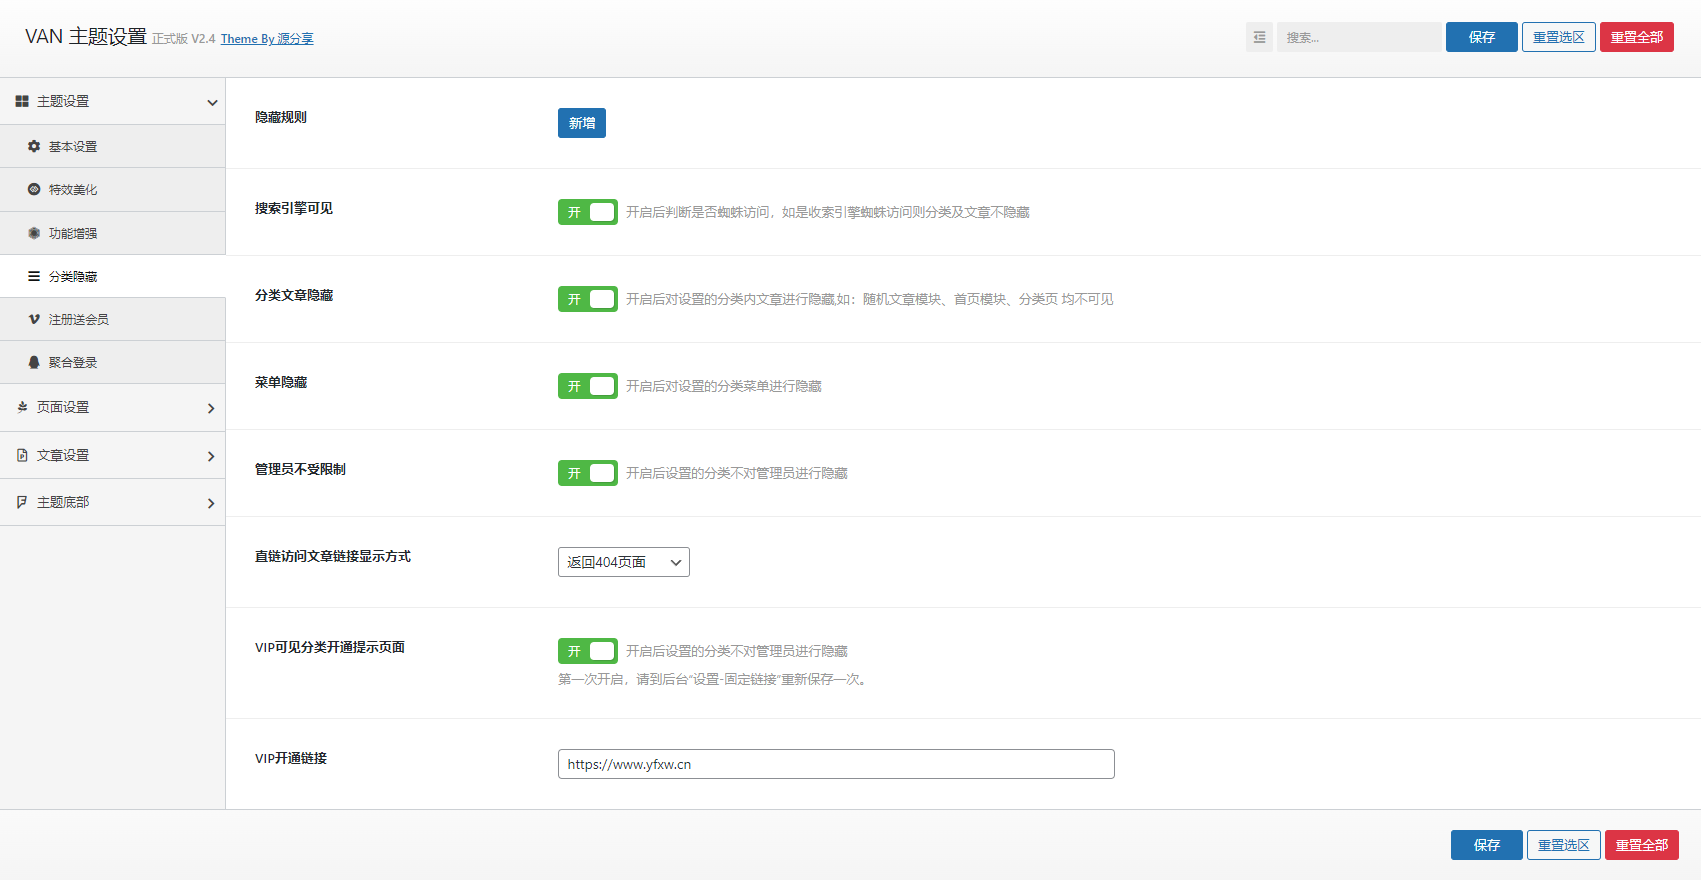
Task: Click the 聚合登录 sidebar icon
Action: (x=34, y=362)
